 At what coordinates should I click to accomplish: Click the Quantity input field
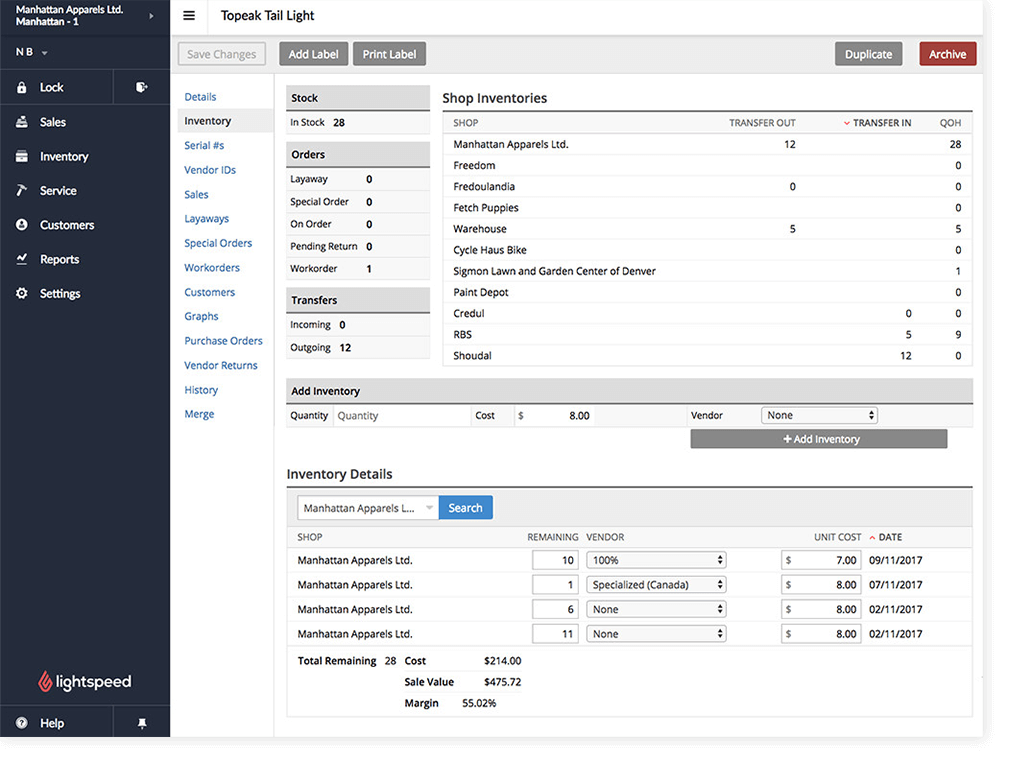click(400, 416)
